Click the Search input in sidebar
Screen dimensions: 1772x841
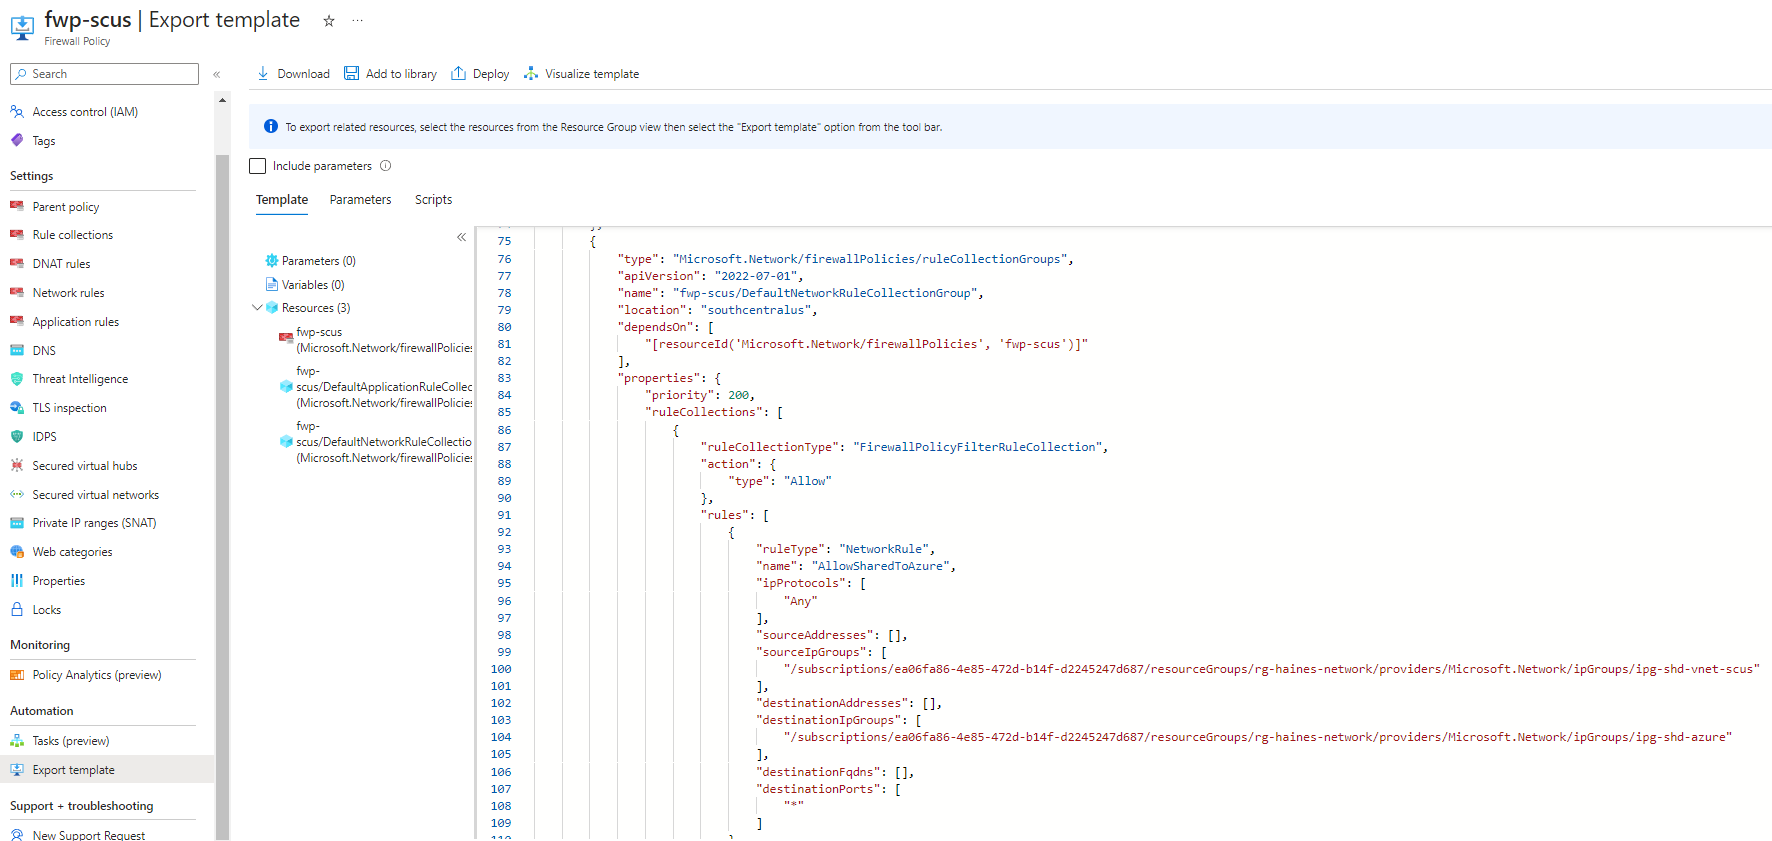[x=104, y=74]
